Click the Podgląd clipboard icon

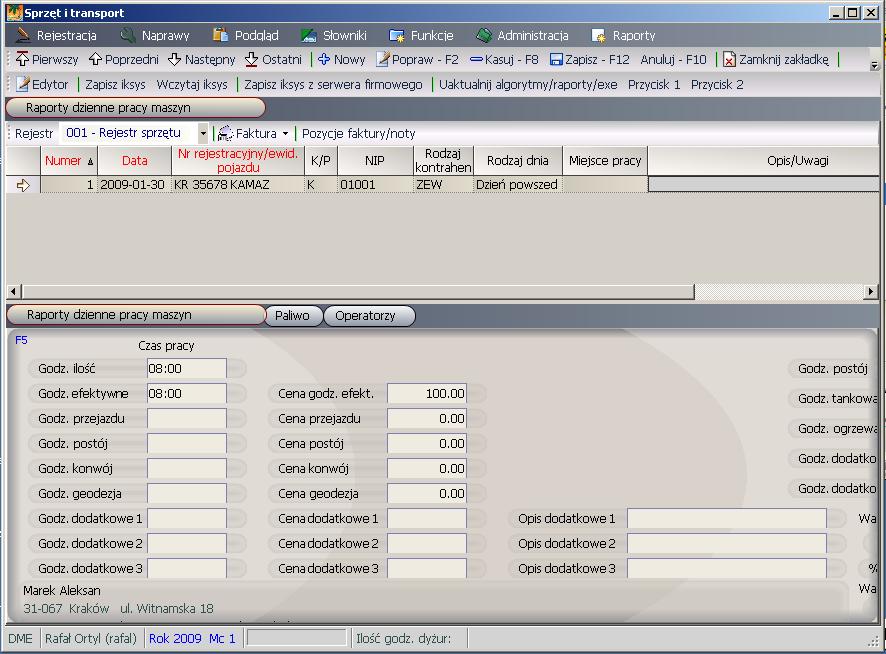pyautogui.click(x=220, y=35)
